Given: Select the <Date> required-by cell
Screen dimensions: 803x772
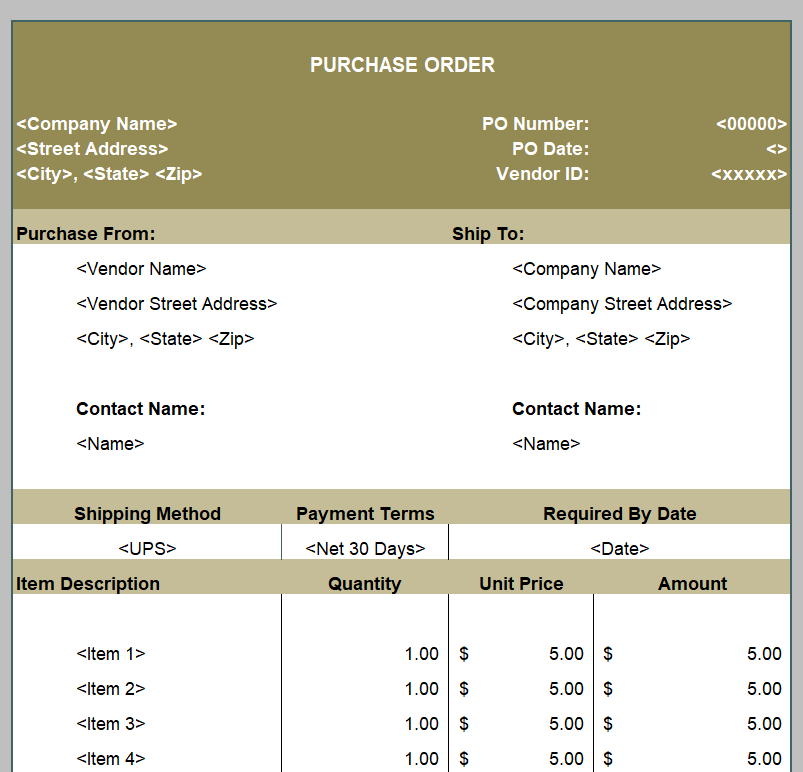Looking at the screenshot, I should coord(620,549).
